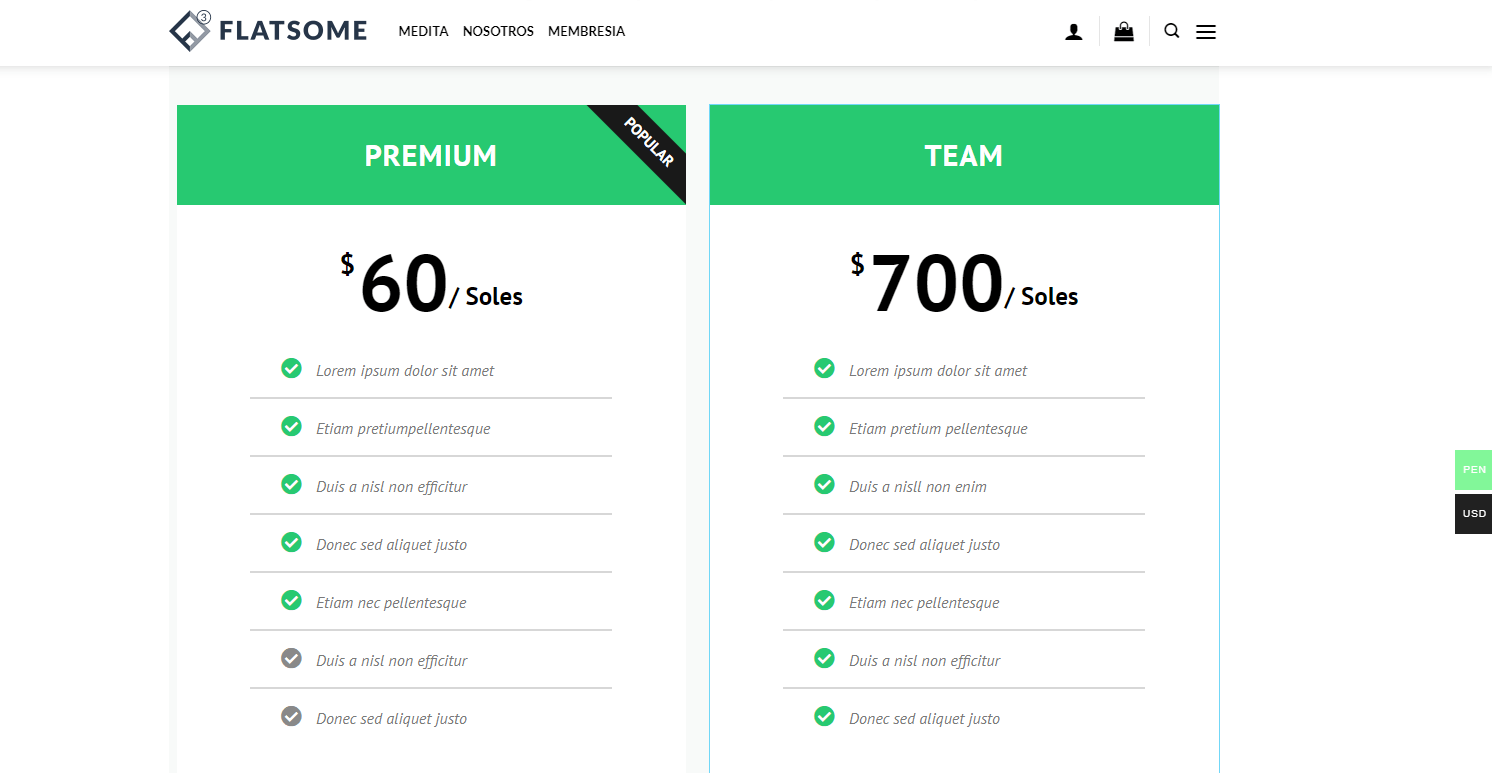Click checkmark beside 'Duis a nisll non enim'
This screenshot has height=773, width=1492.
point(824,484)
